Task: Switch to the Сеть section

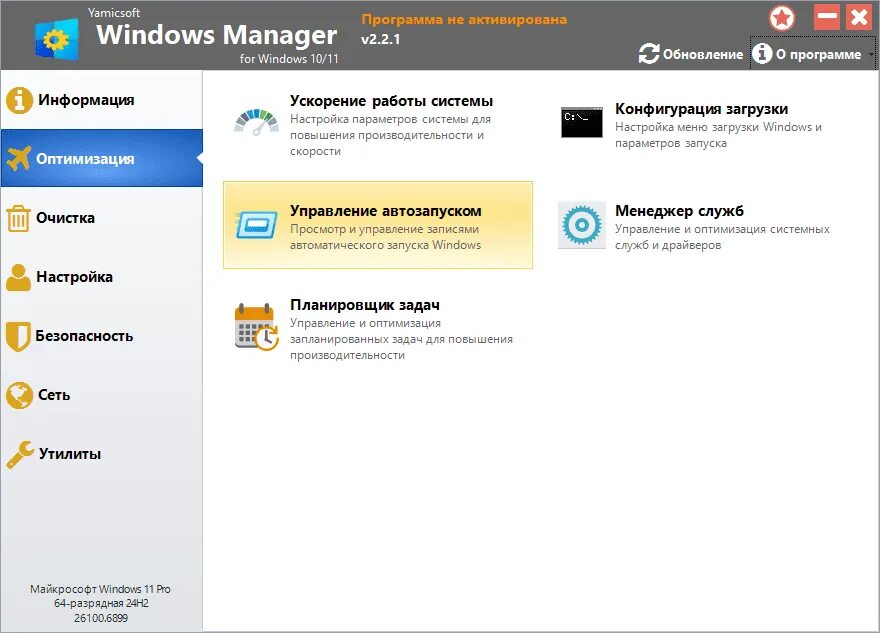Action: point(102,395)
